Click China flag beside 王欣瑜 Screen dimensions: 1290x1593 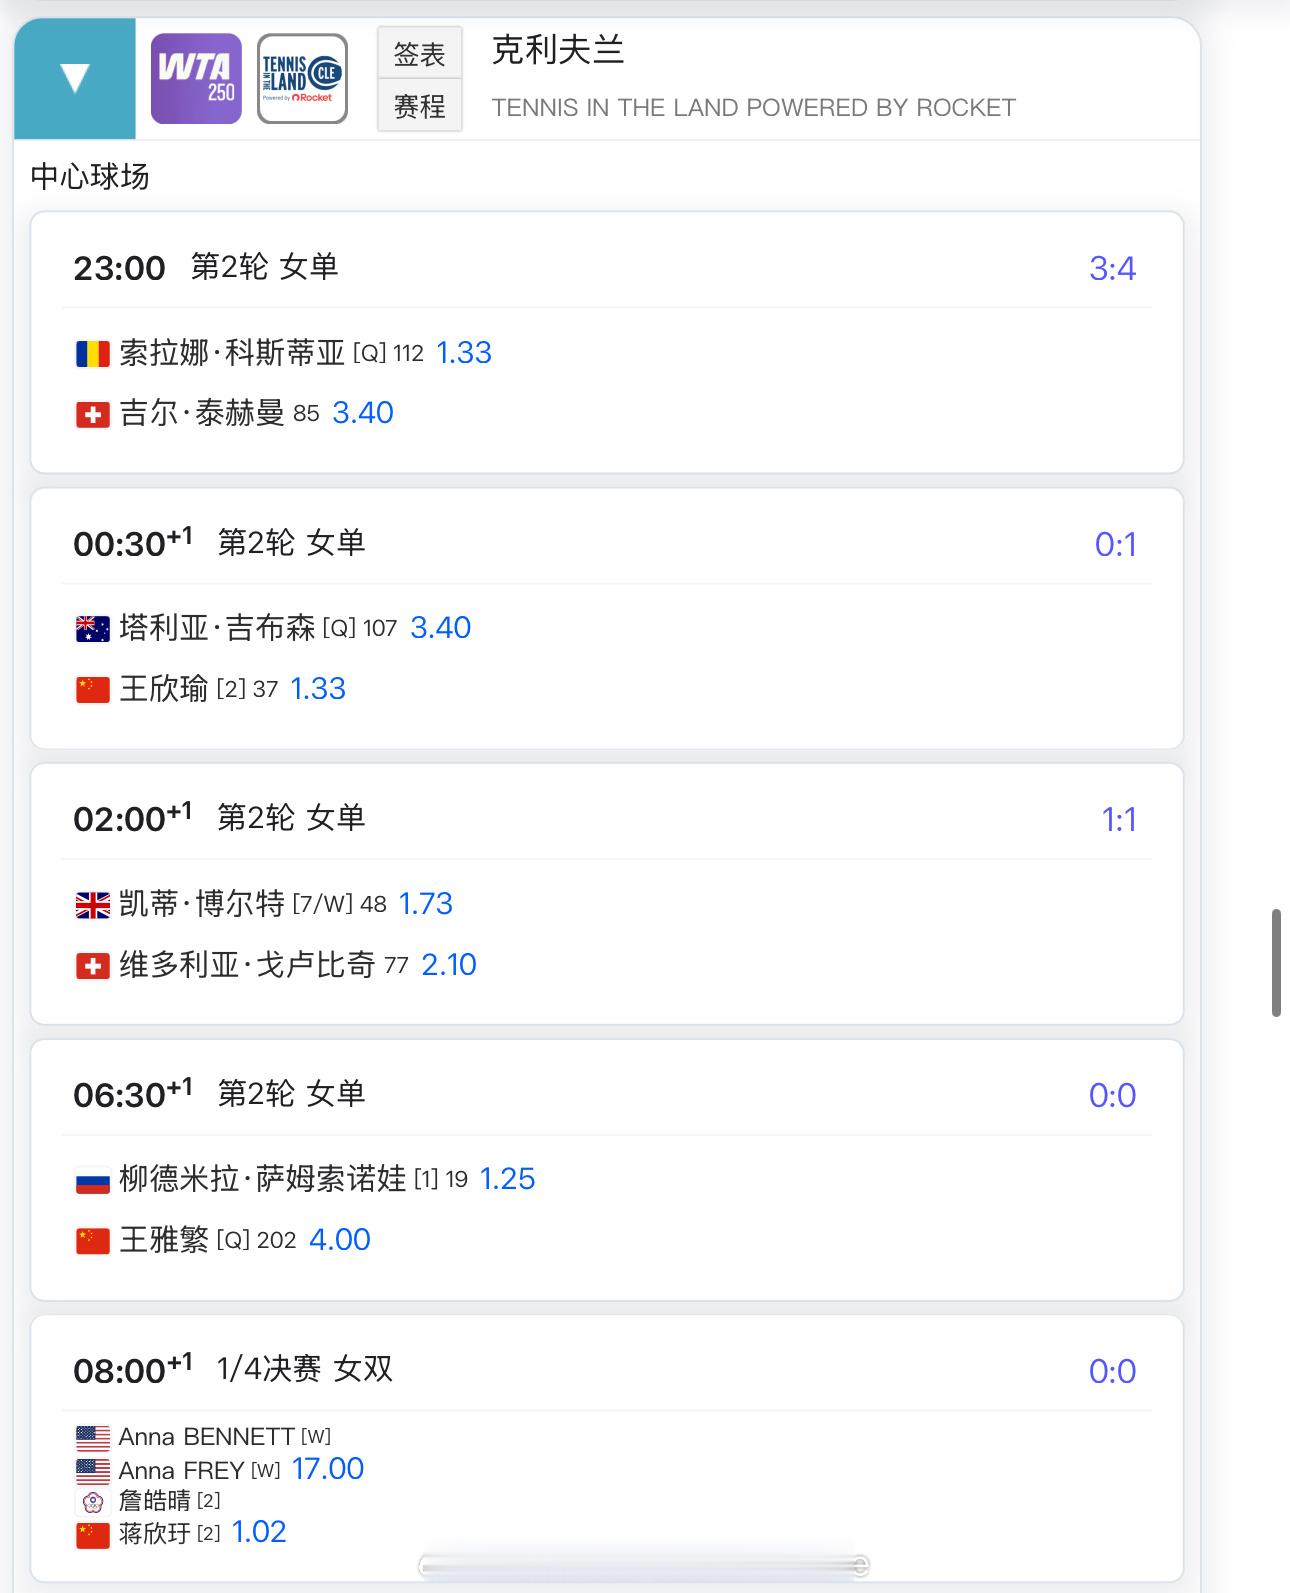(93, 690)
